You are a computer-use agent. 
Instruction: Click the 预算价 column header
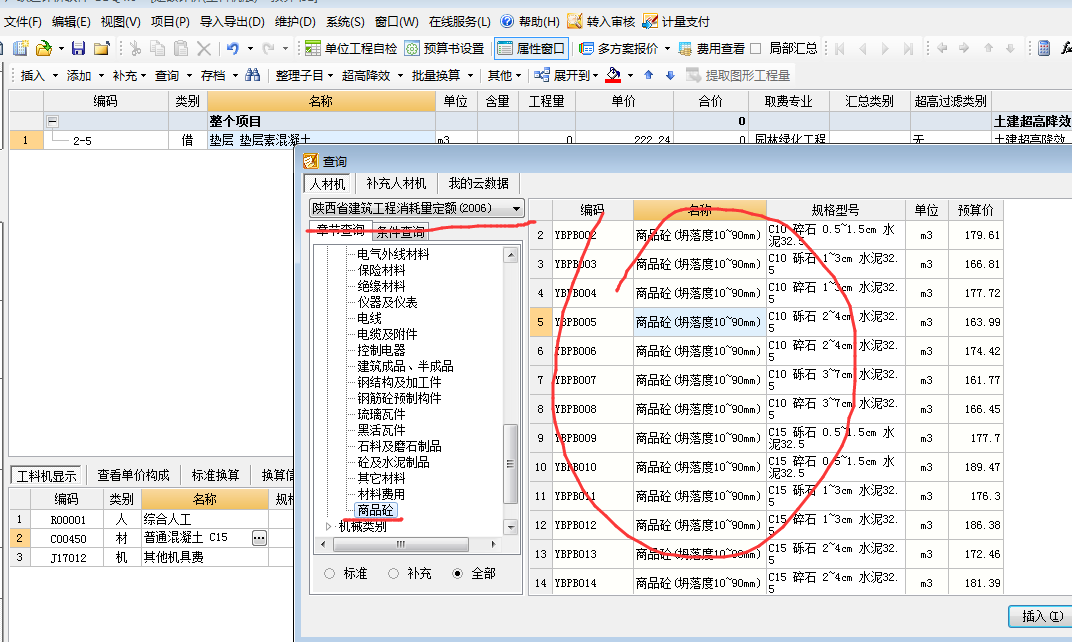(x=976, y=210)
